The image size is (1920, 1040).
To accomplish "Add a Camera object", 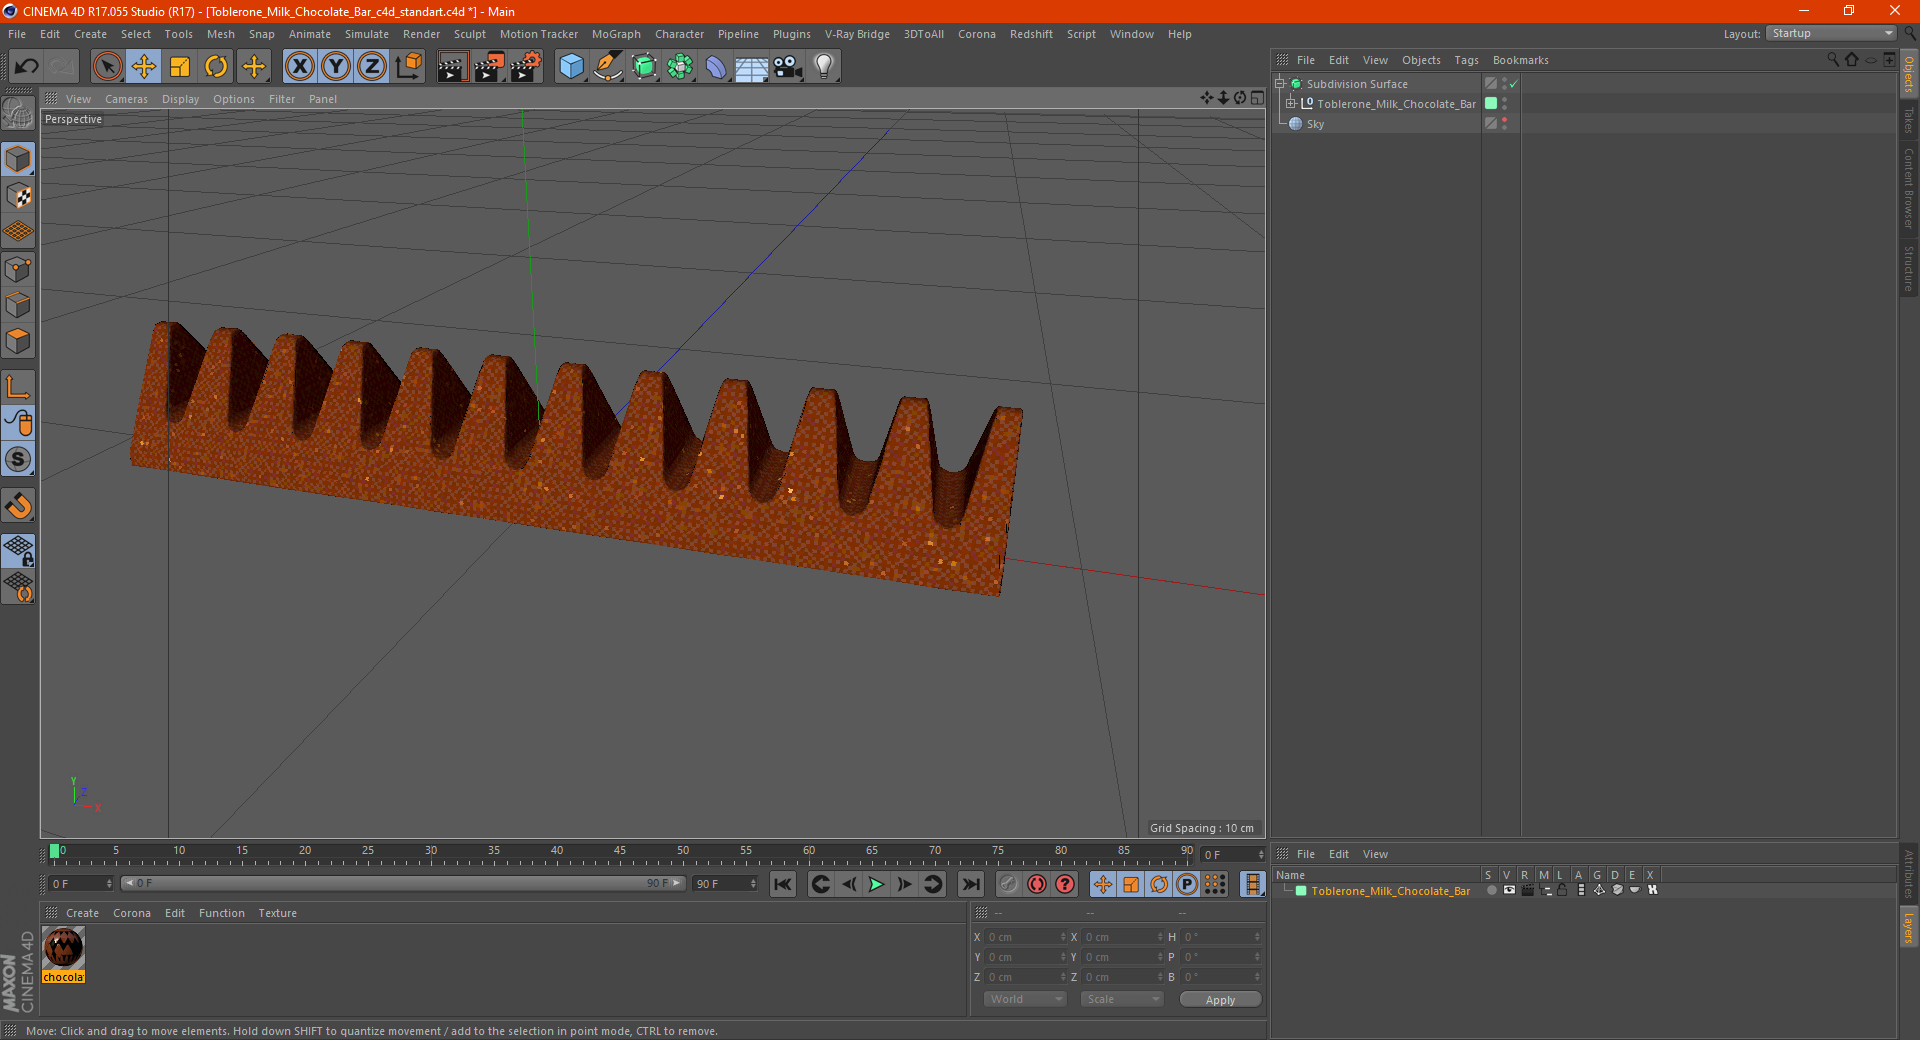I will coord(788,67).
